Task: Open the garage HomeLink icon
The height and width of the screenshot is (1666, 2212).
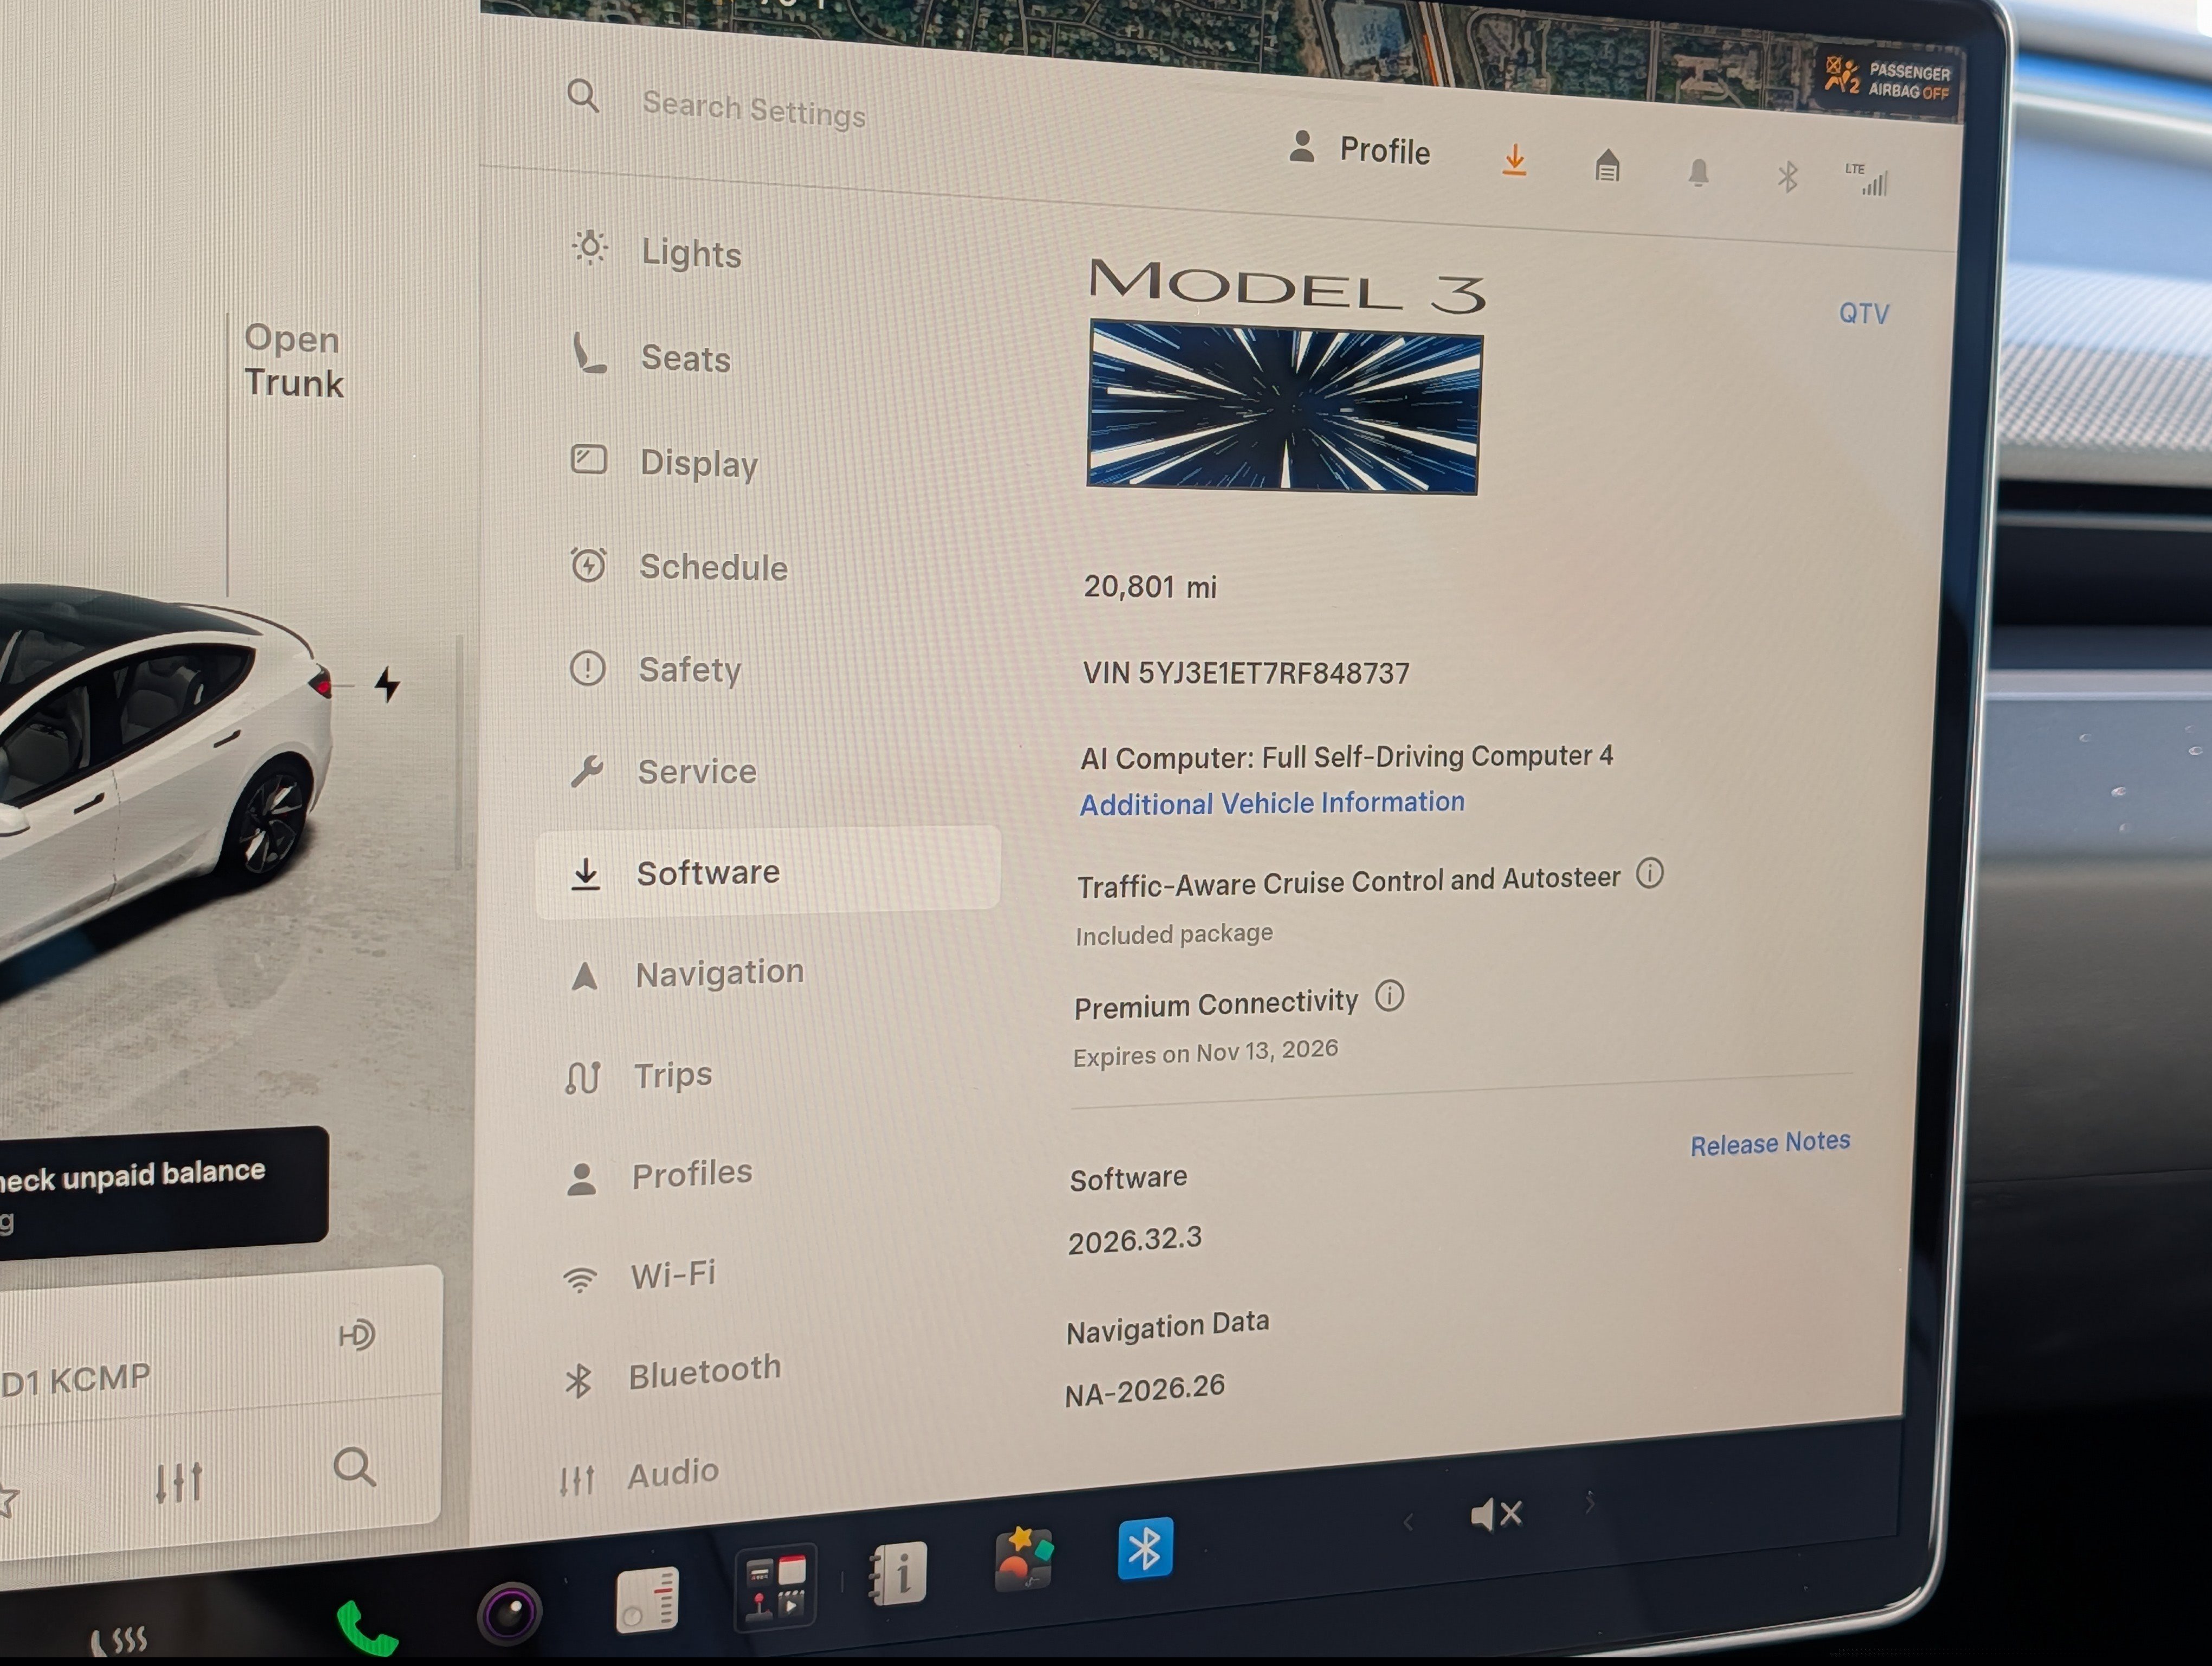Action: pos(1607,165)
